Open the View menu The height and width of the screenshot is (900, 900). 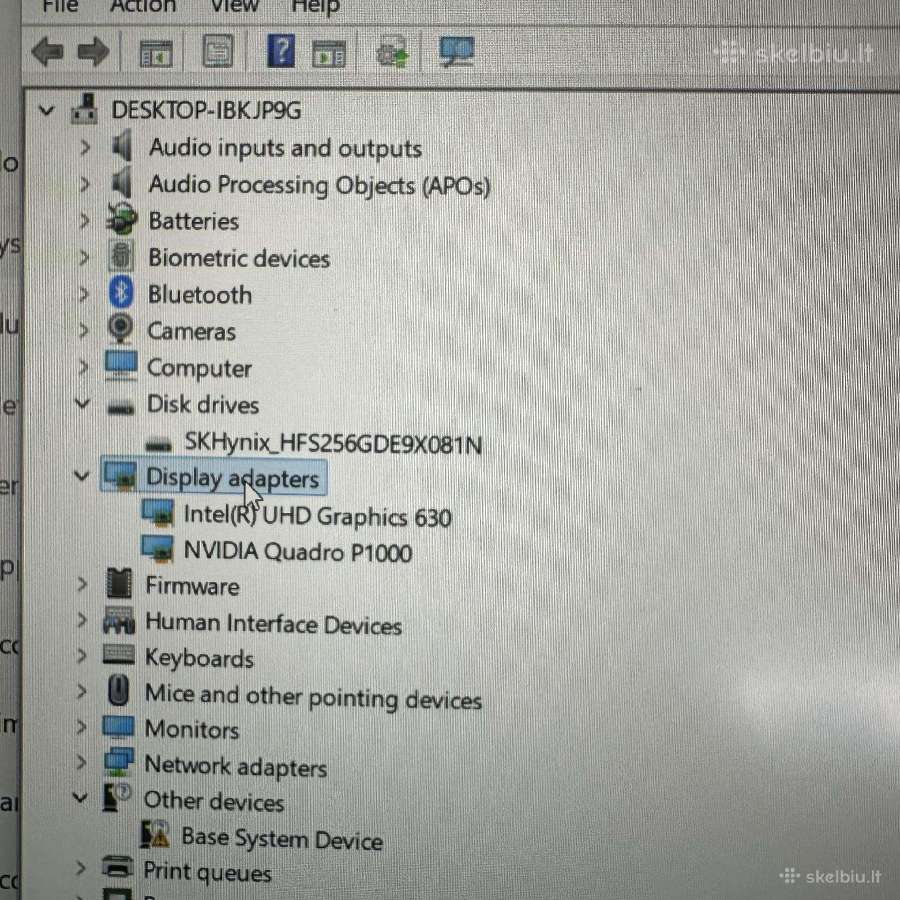pos(234,6)
